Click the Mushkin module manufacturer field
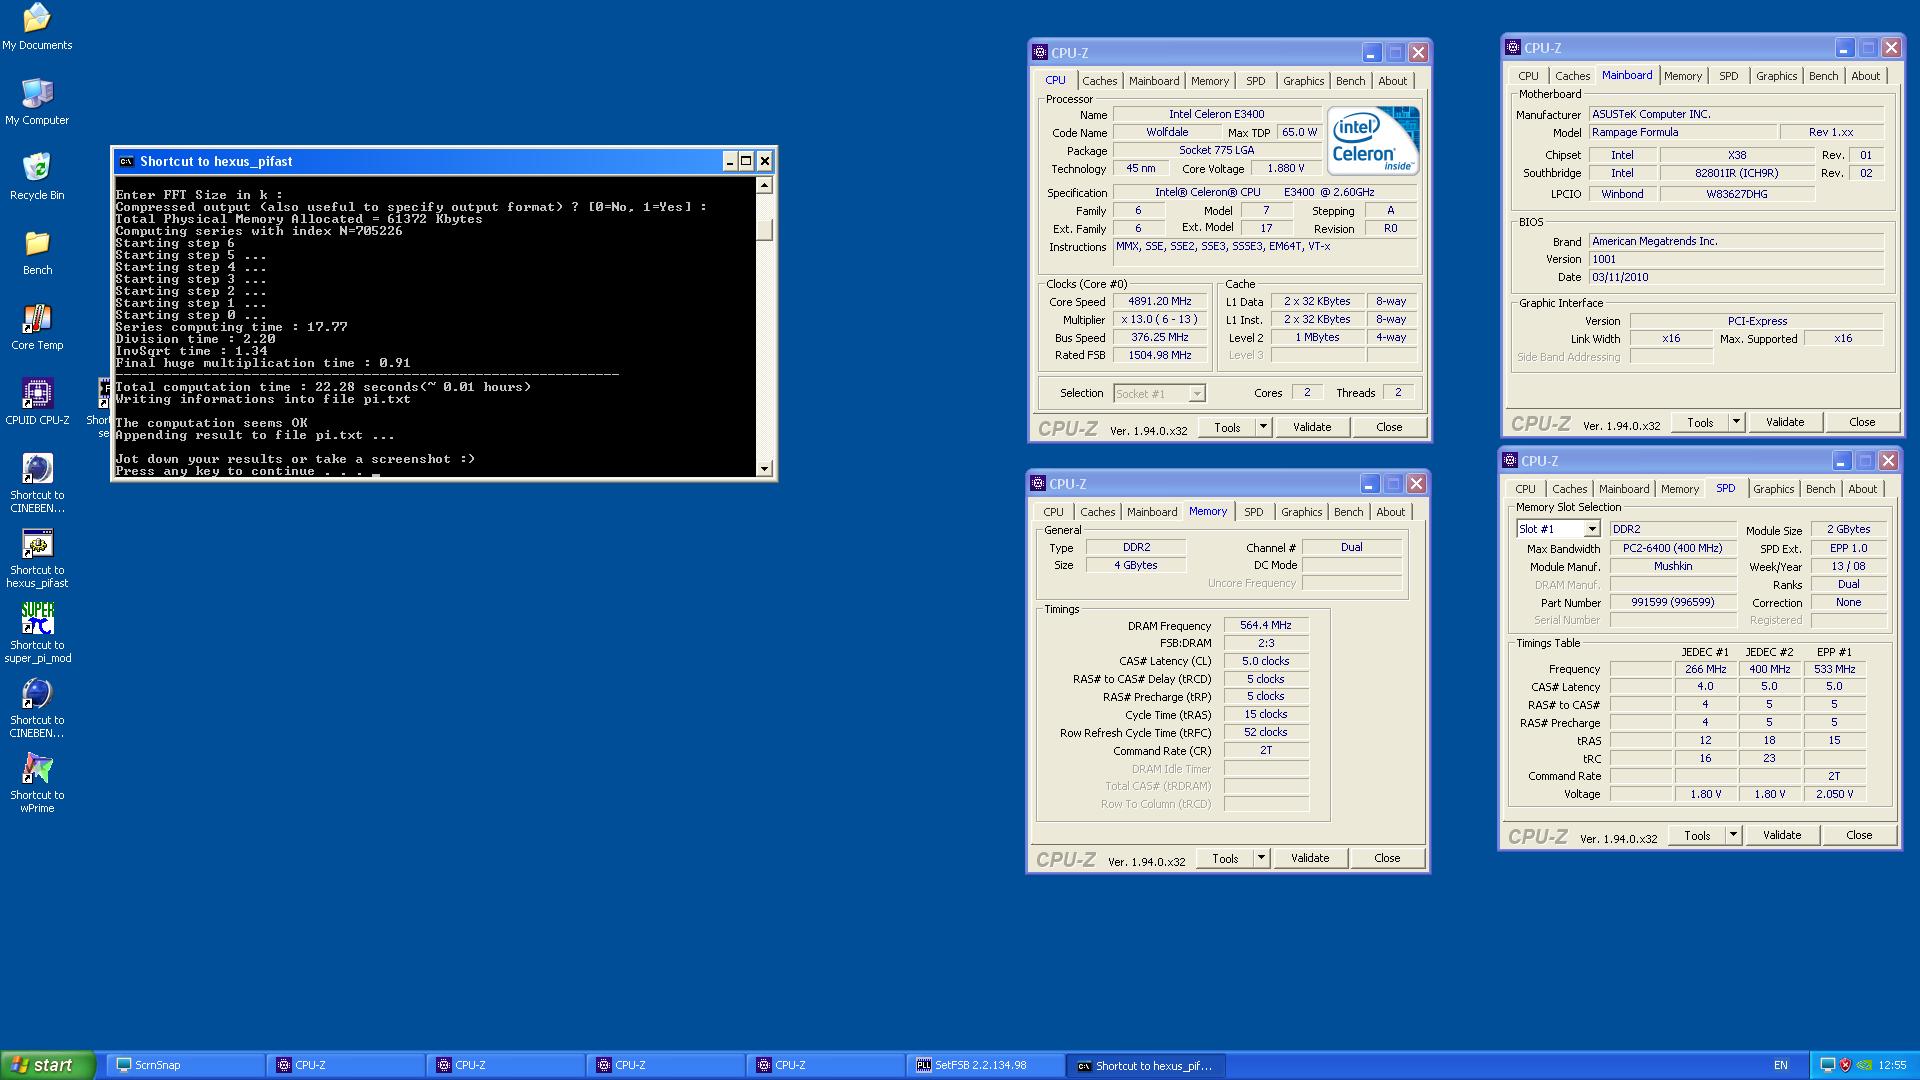This screenshot has height=1080, width=1920. pyautogui.click(x=1673, y=566)
